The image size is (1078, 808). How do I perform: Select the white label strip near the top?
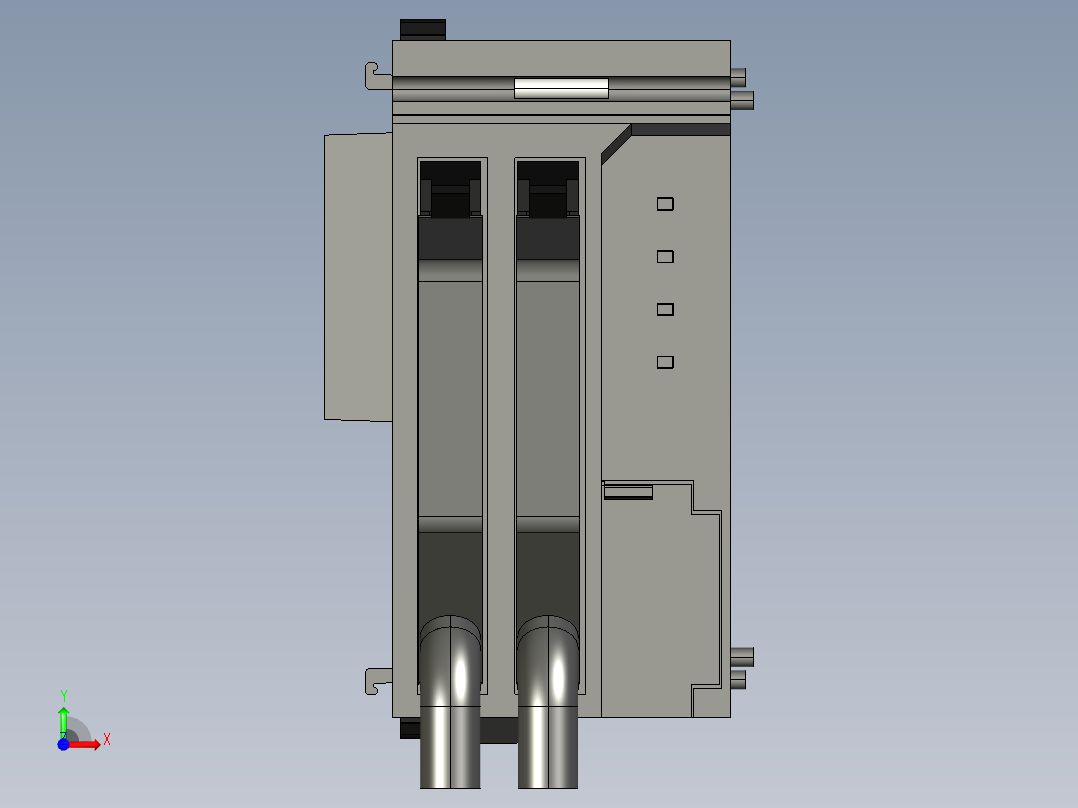pyautogui.click(x=561, y=88)
